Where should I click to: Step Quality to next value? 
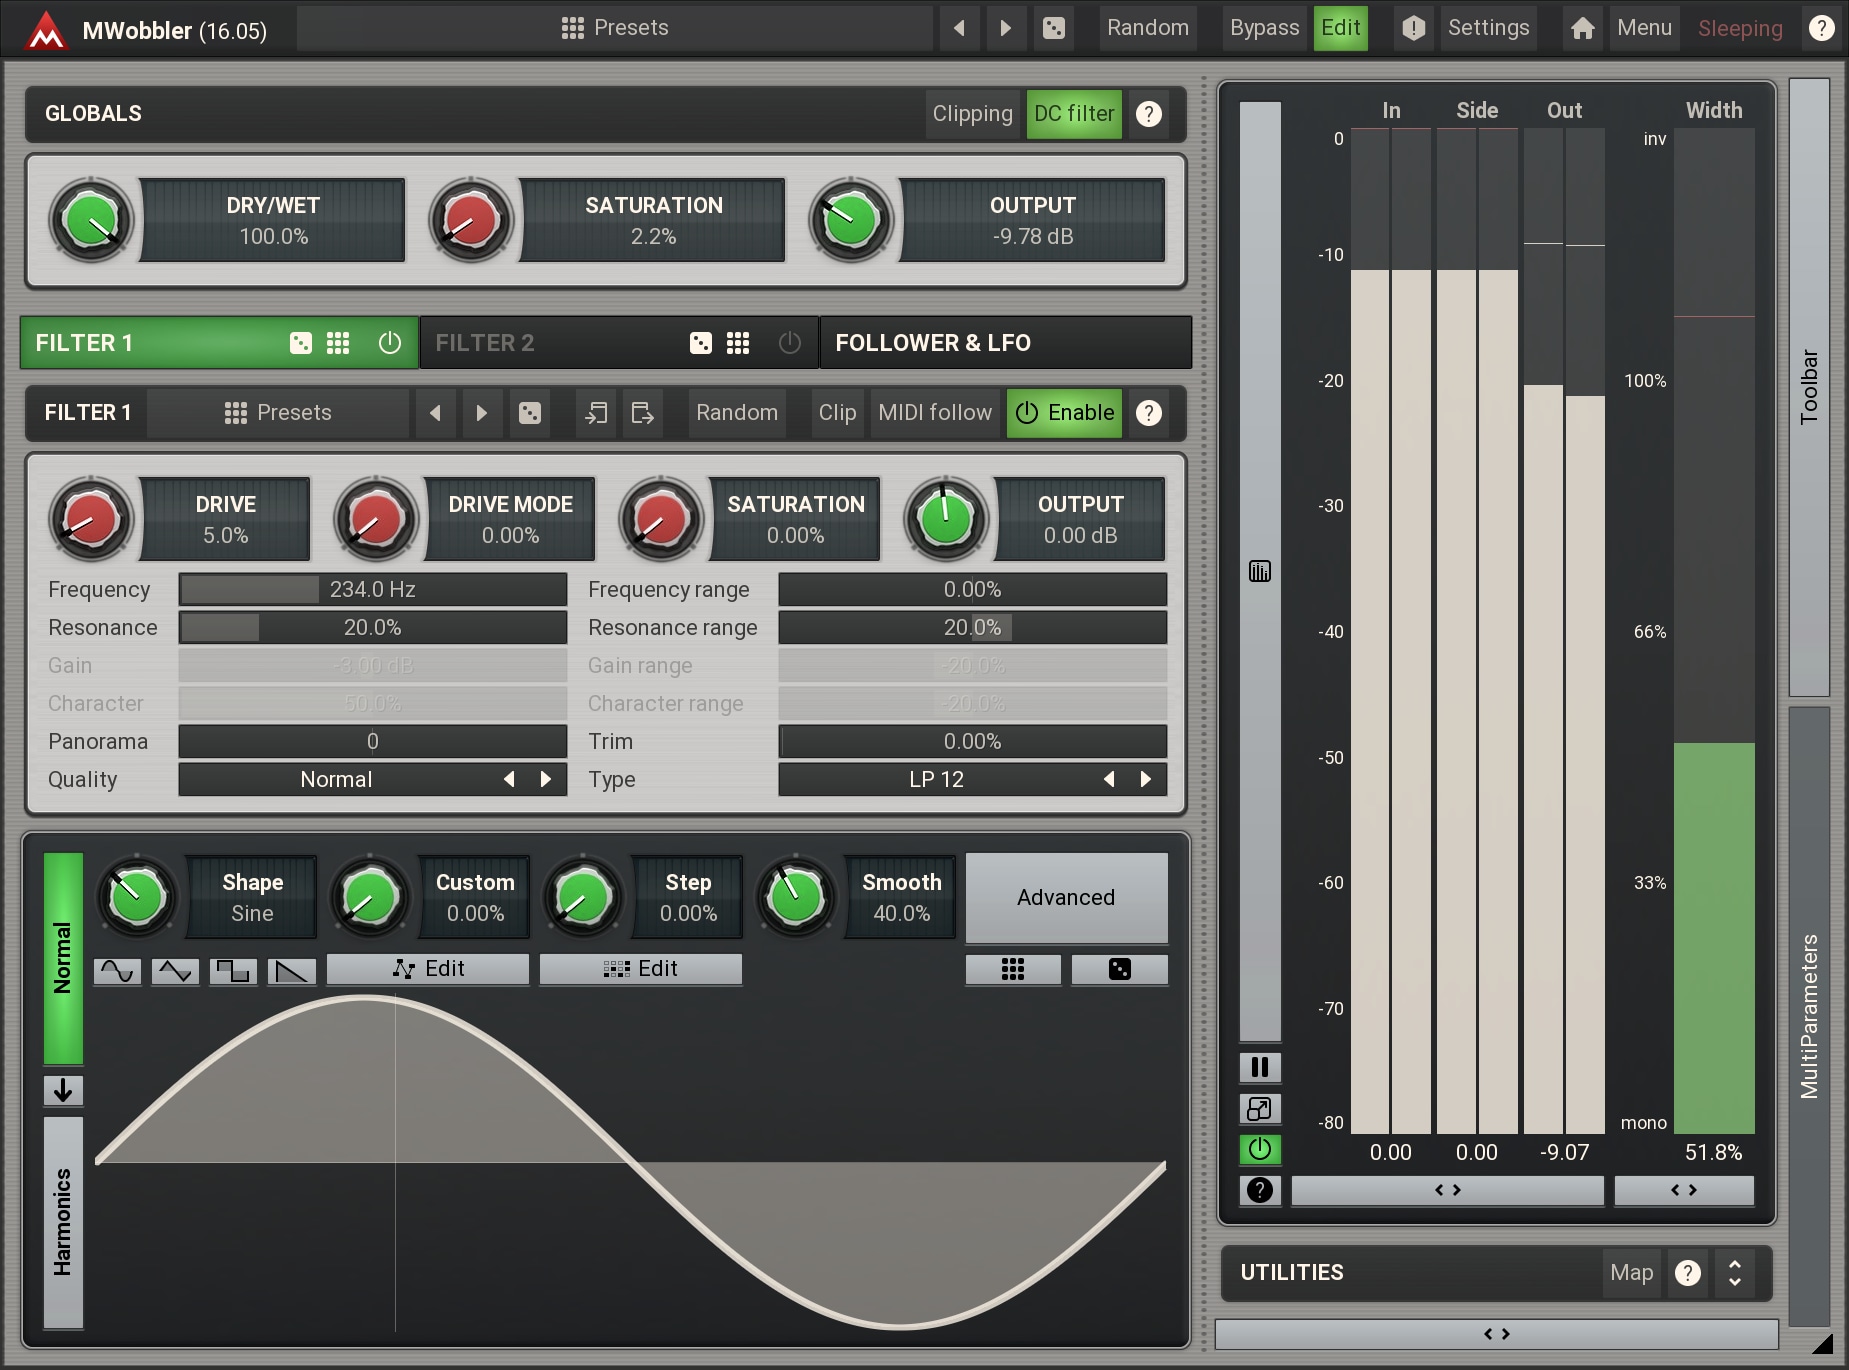pyautogui.click(x=545, y=779)
